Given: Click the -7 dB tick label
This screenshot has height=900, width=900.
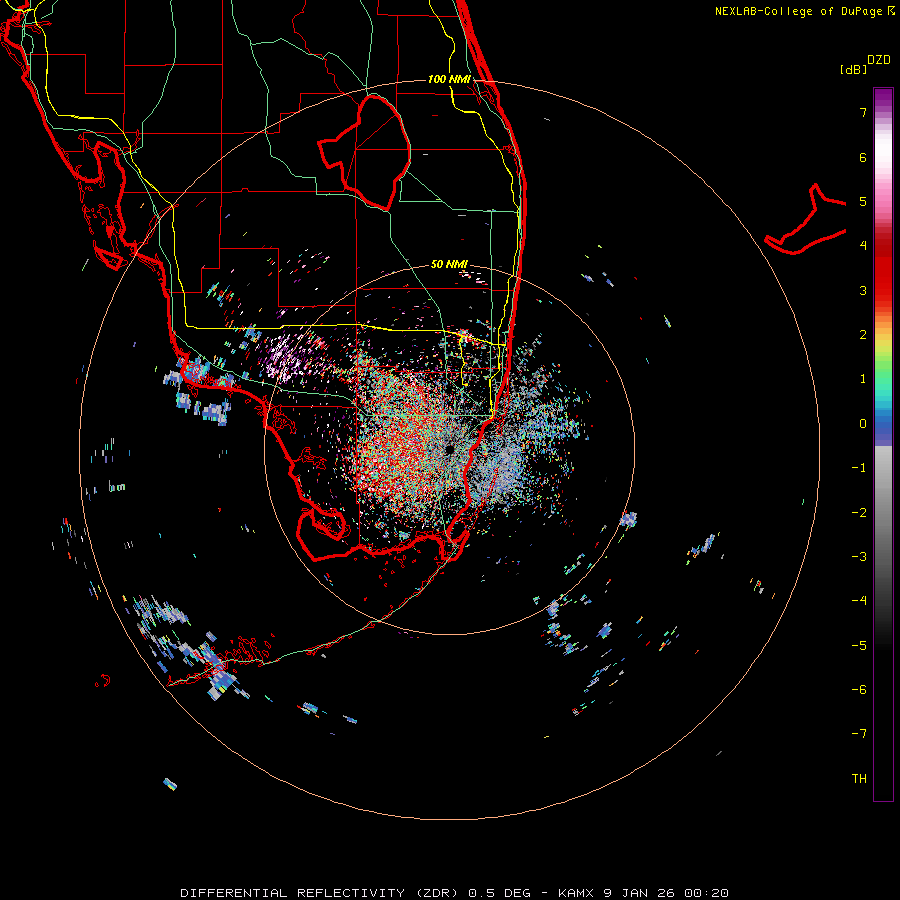Looking at the screenshot, I should click(859, 734).
